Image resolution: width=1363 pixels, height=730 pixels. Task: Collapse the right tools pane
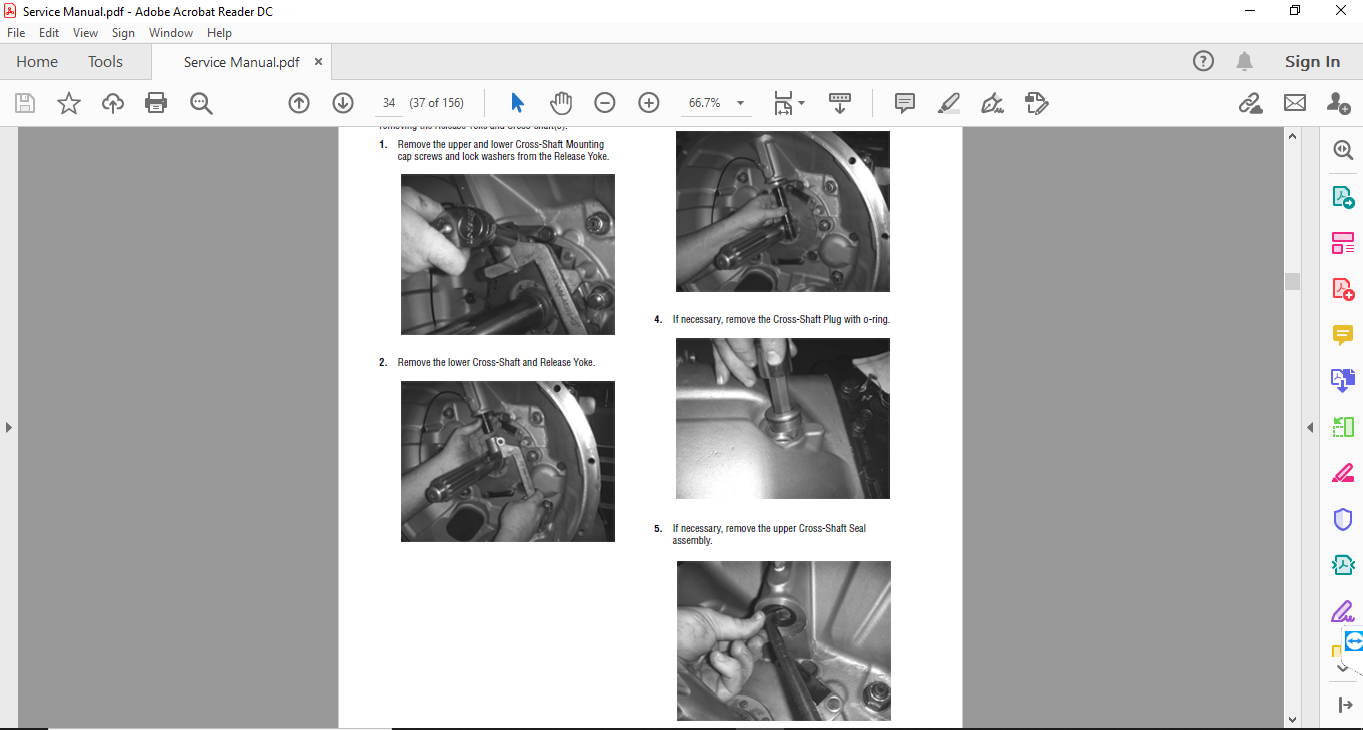(1310, 427)
